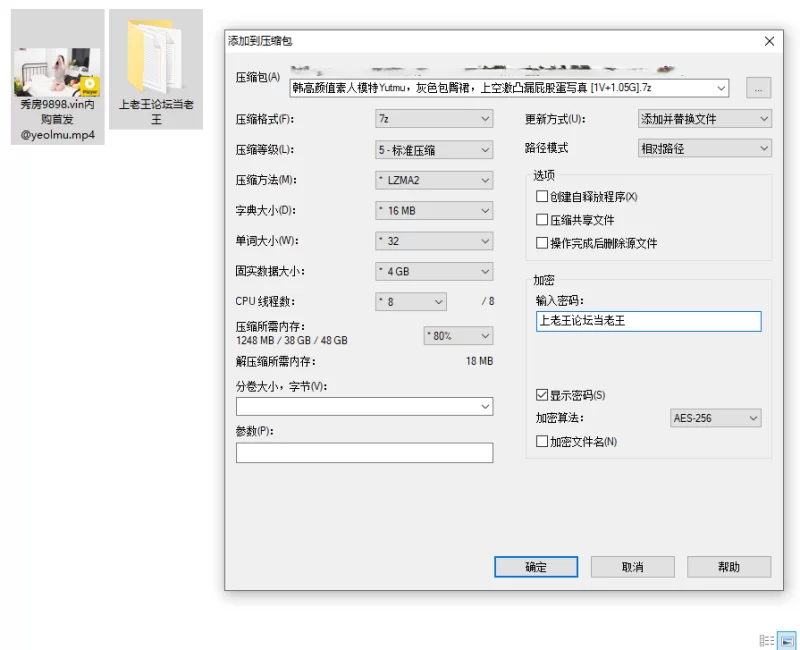Image resolution: width=800 pixels, height=650 pixels.
Task: Open the 固实数据大小 4 GB dropdown
Action: pos(434,271)
